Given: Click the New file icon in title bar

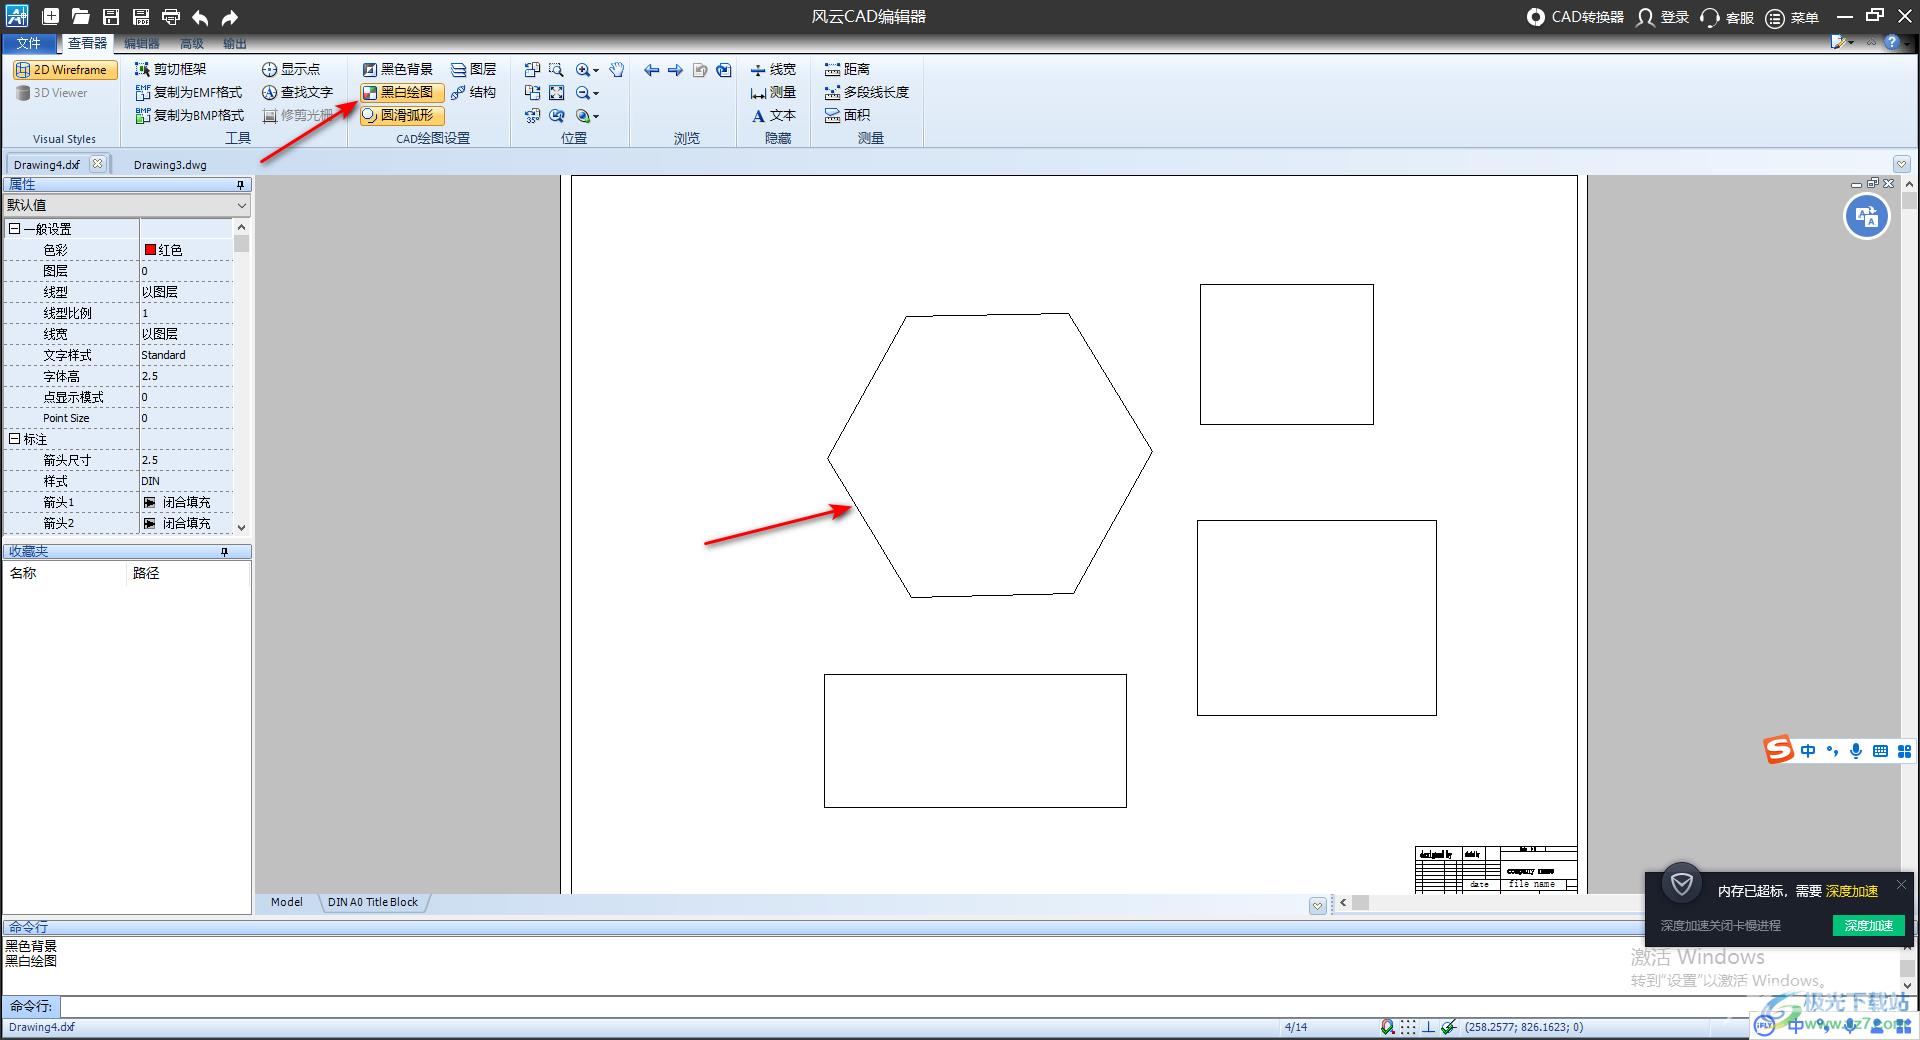Looking at the screenshot, I should point(51,17).
